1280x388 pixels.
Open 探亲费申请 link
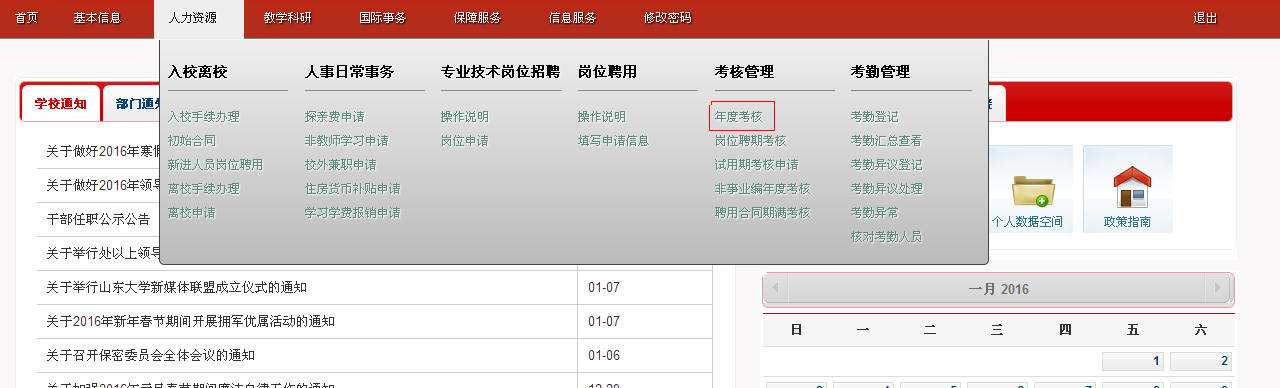(x=335, y=116)
